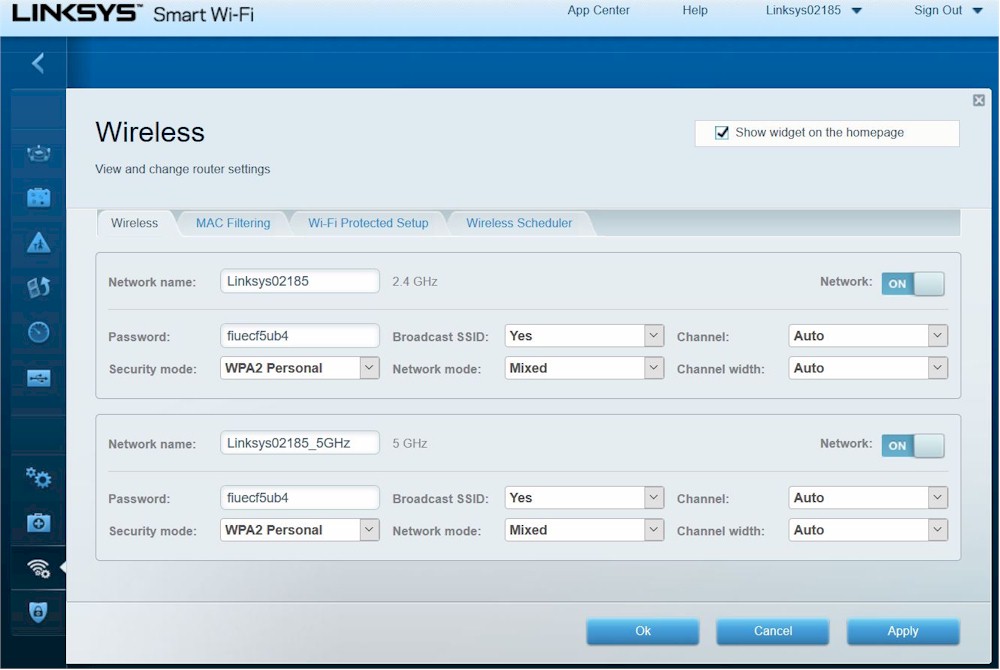Open the 5 GHz Network mode dropdown
The image size is (1000, 670).
pos(584,530)
